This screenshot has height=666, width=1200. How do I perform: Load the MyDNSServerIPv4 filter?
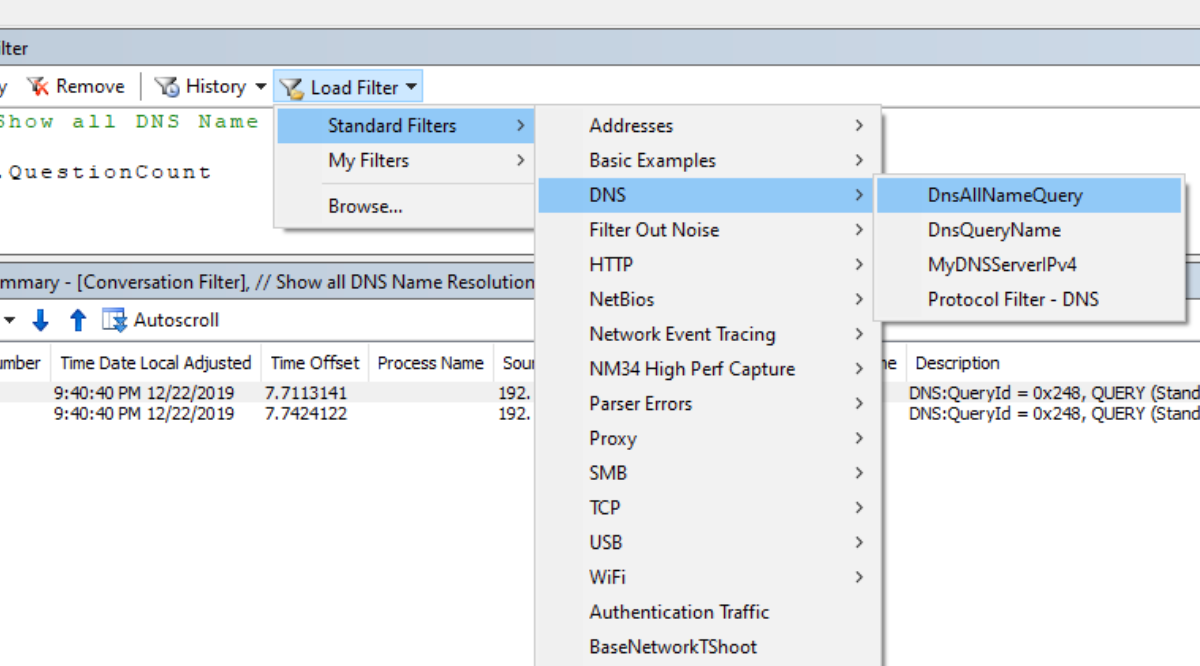tap(1029, 265)
